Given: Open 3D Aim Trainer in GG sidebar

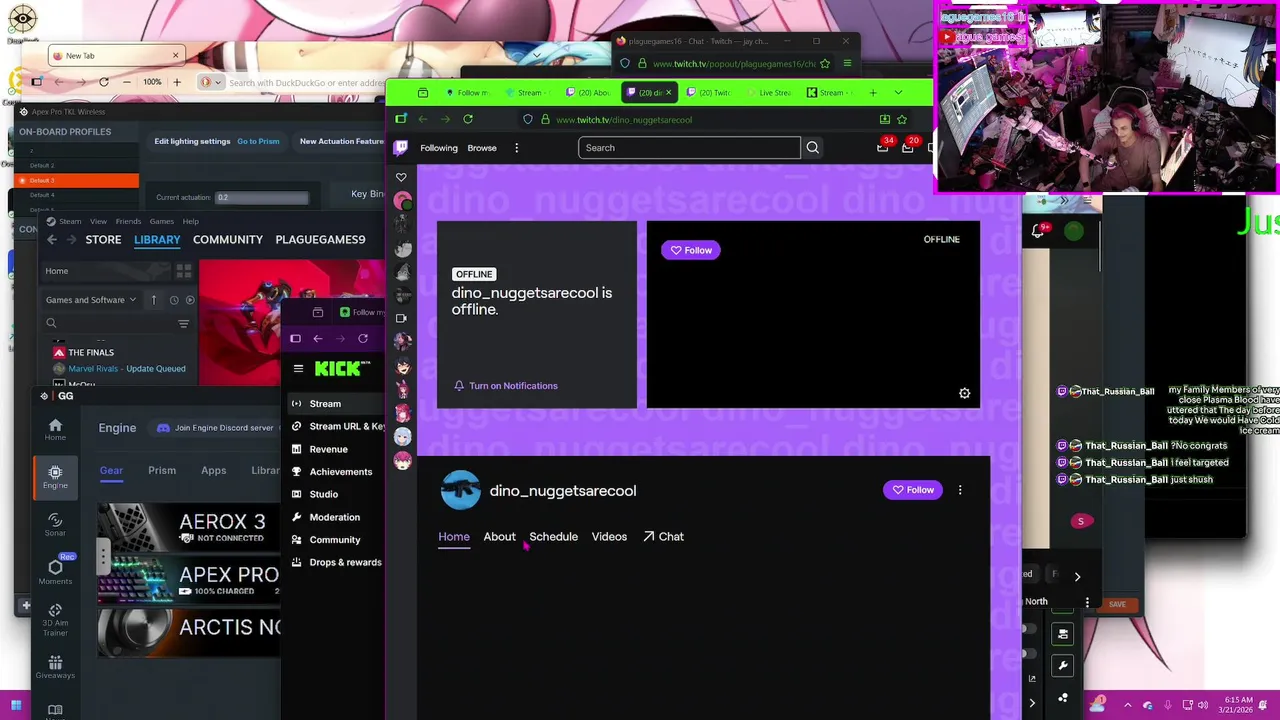Looking at the screenshot, I should pyautogui.click(x=55, y=620).
